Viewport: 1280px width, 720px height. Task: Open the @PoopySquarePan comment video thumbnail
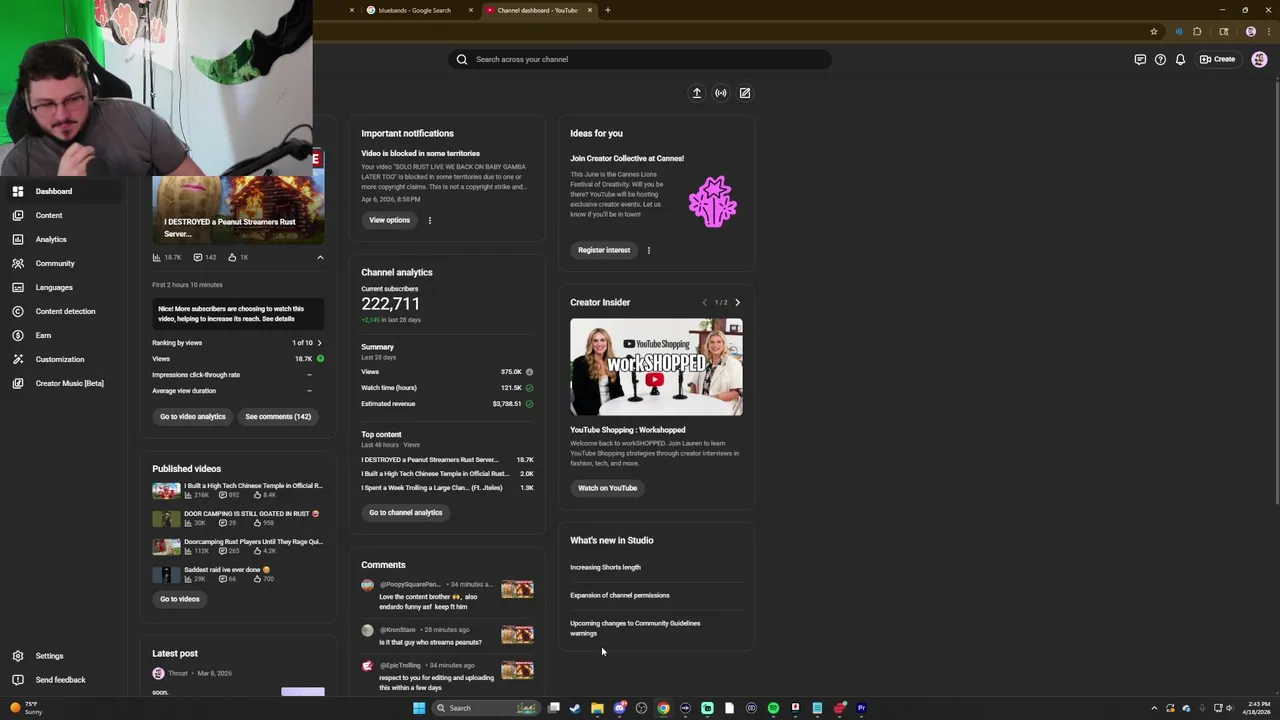tap(517, 589)
